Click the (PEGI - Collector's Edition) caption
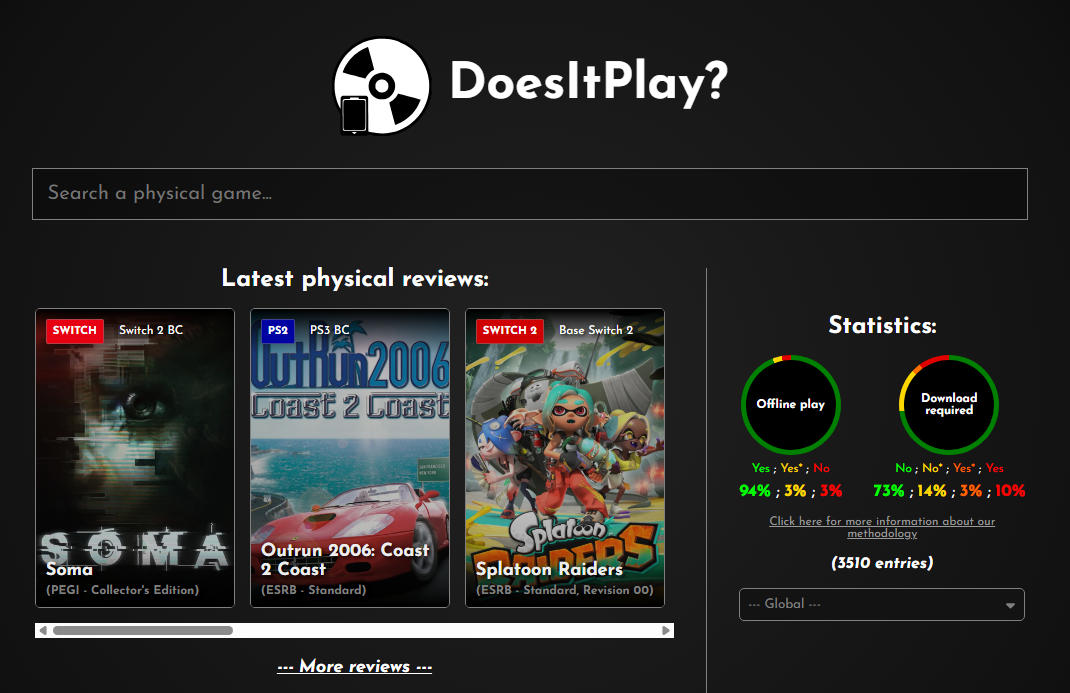1070x693 pixels. click(123, 590)
